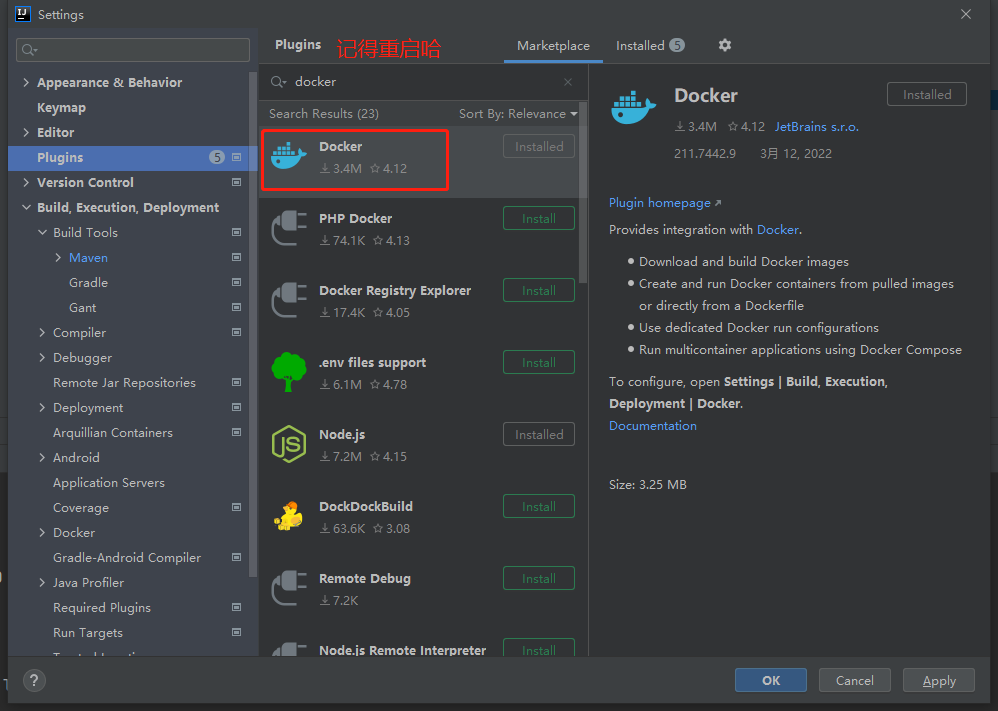Click the large Docker logo in details pane

coord(633,107)
